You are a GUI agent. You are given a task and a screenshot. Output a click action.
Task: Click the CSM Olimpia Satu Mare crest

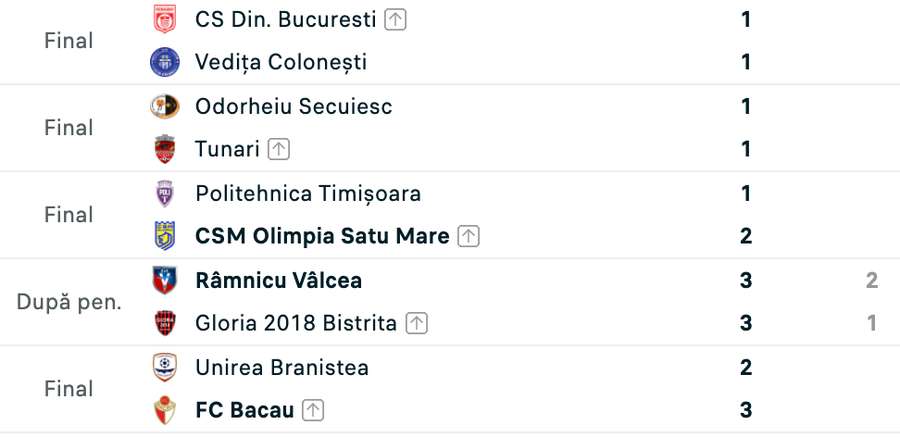pos(165,236)
